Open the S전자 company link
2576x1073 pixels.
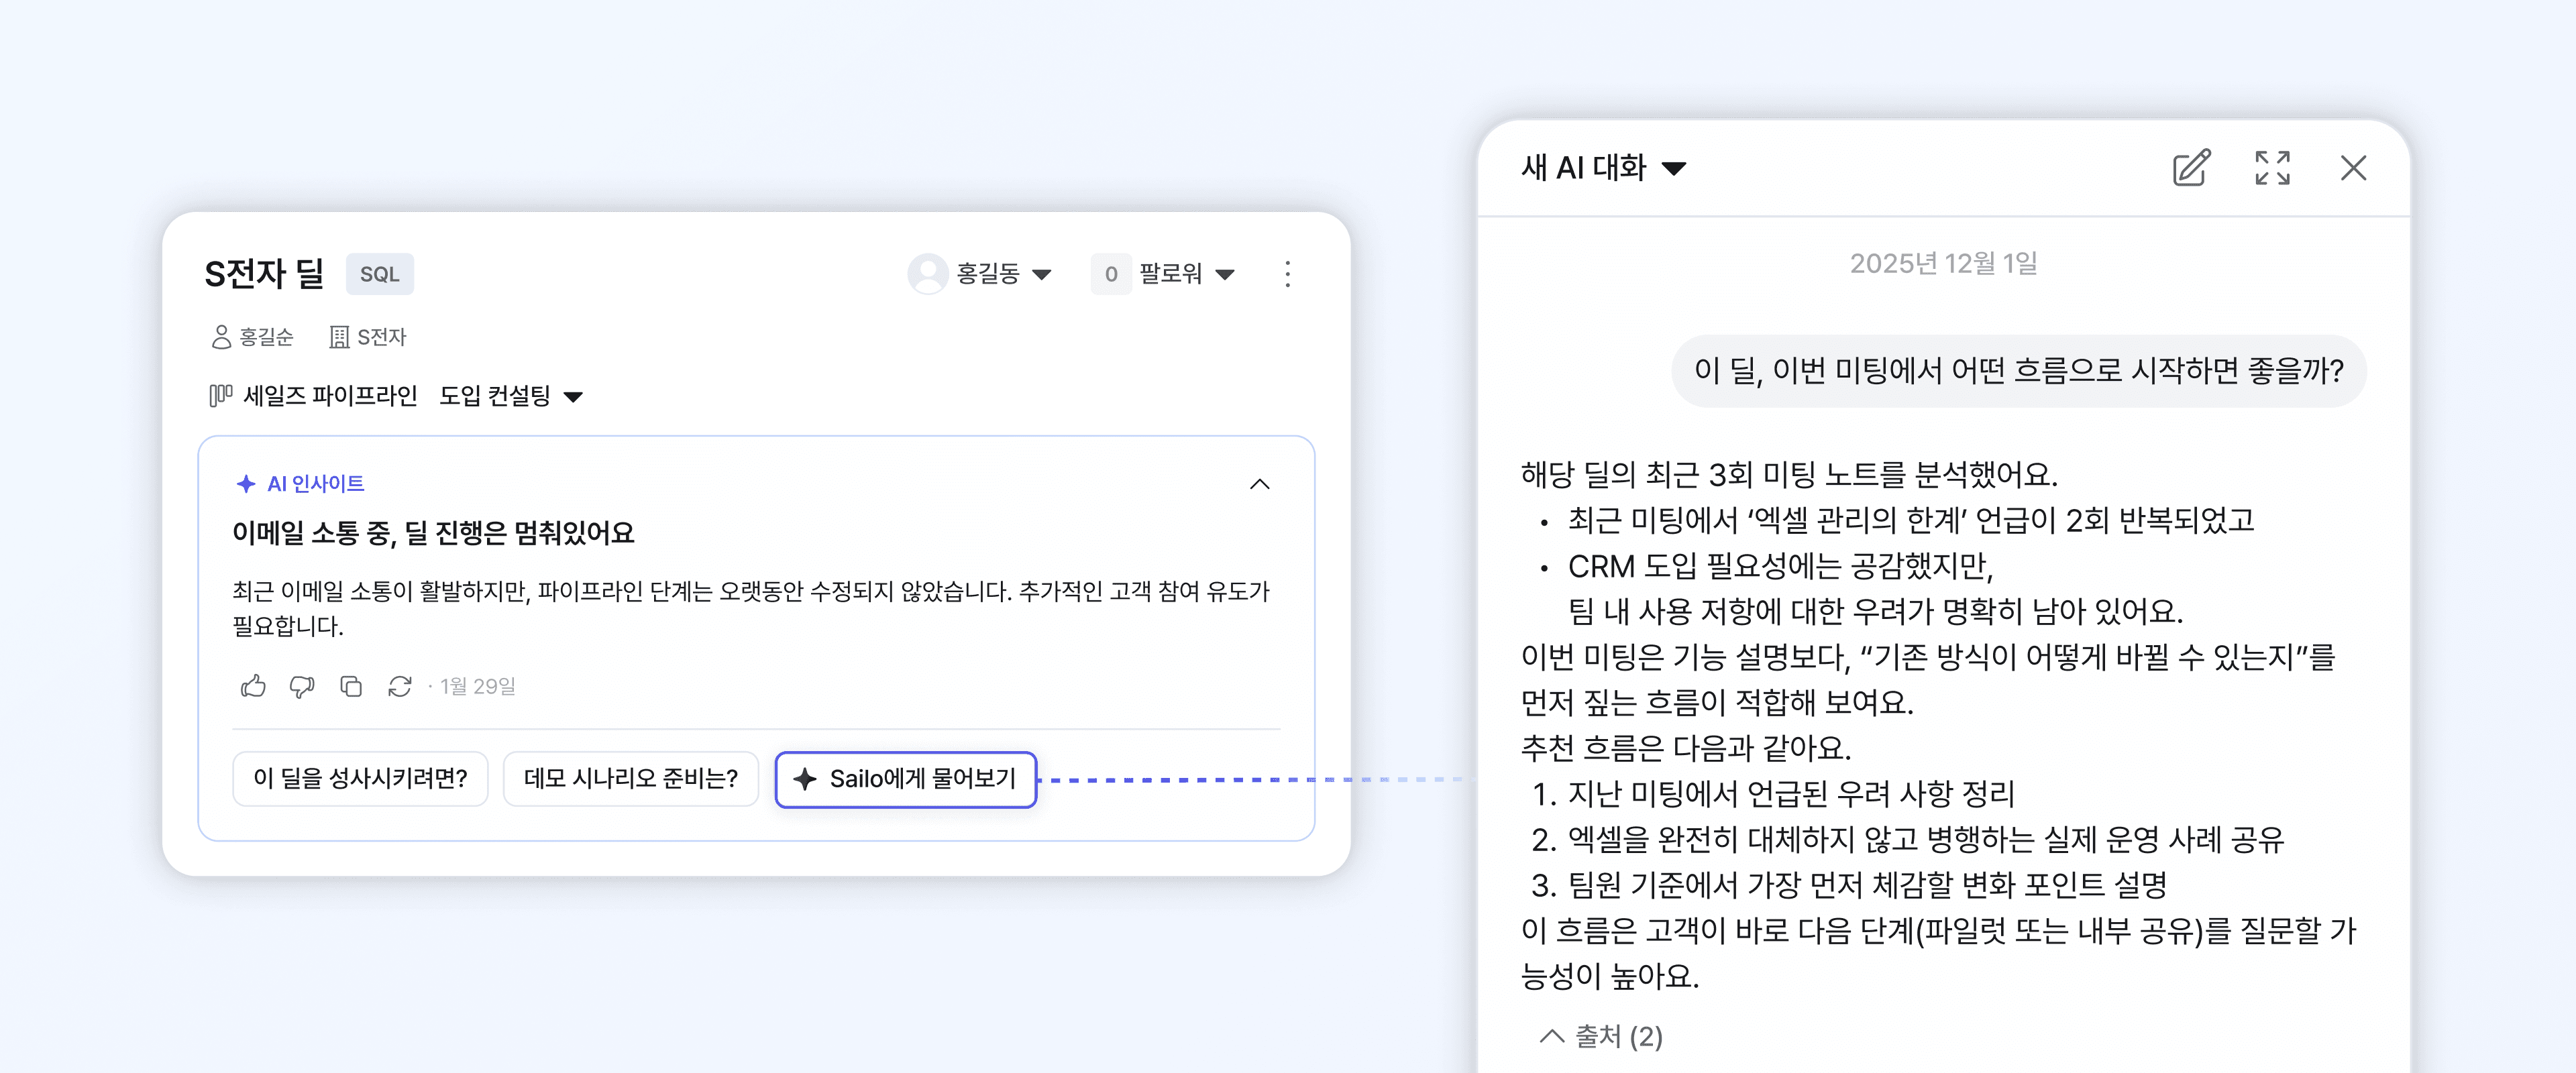(x=368, y=337)
